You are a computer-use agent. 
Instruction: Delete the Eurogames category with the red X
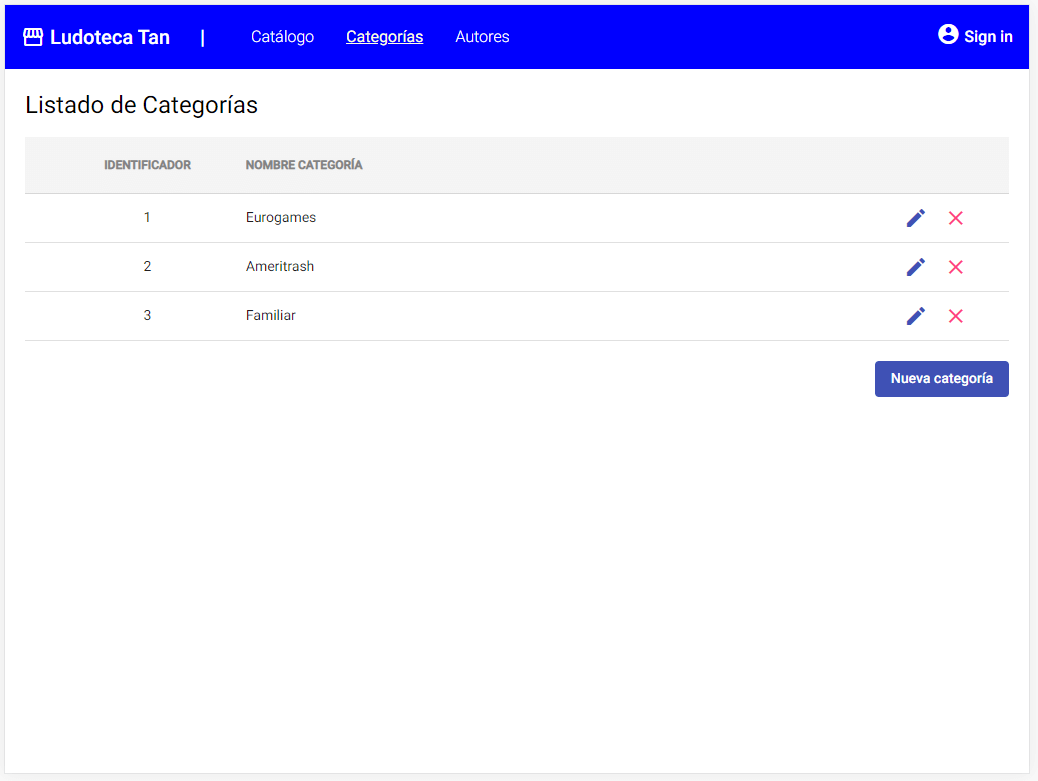(x=955, y=217)
